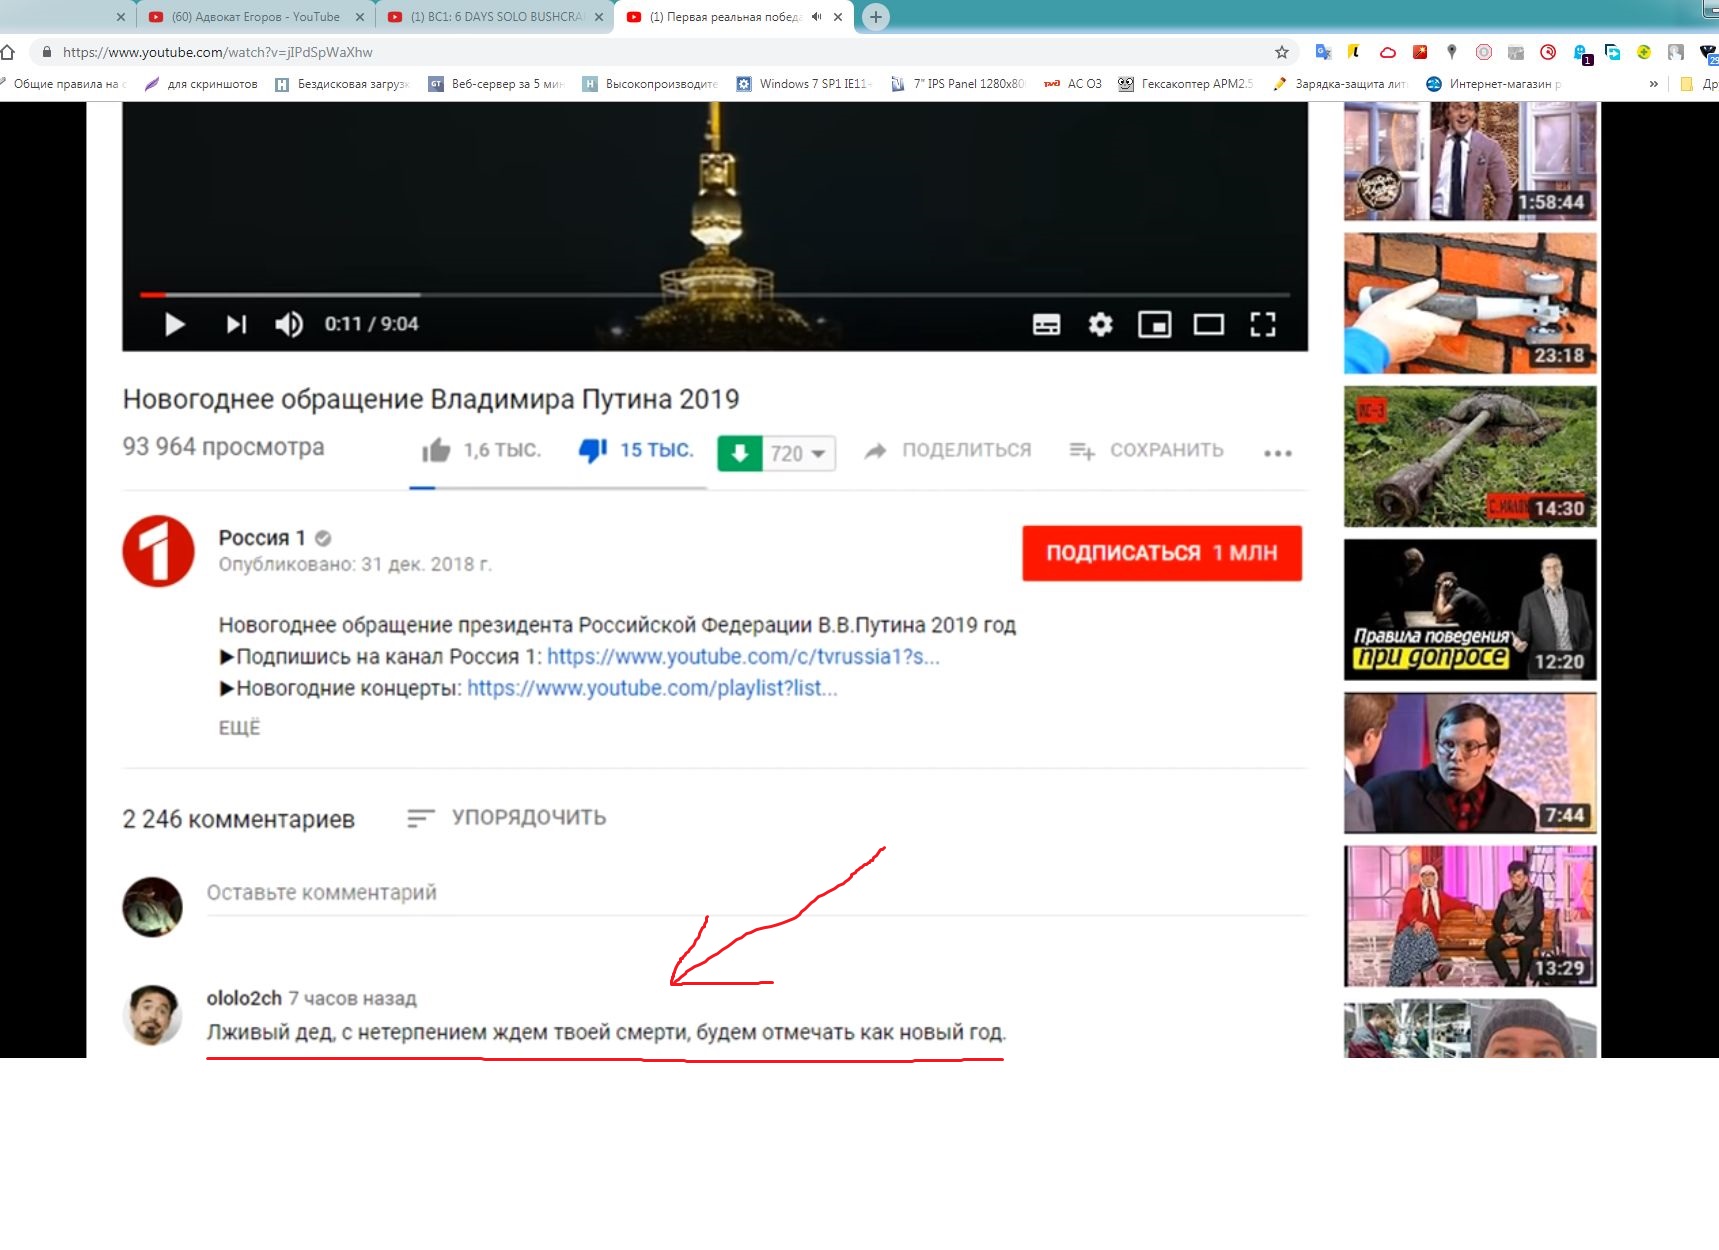Open the Гексакоптер APM2.5 bookmark
This screenshot has height=1250, width=1719.
(x=1186, y=84)
